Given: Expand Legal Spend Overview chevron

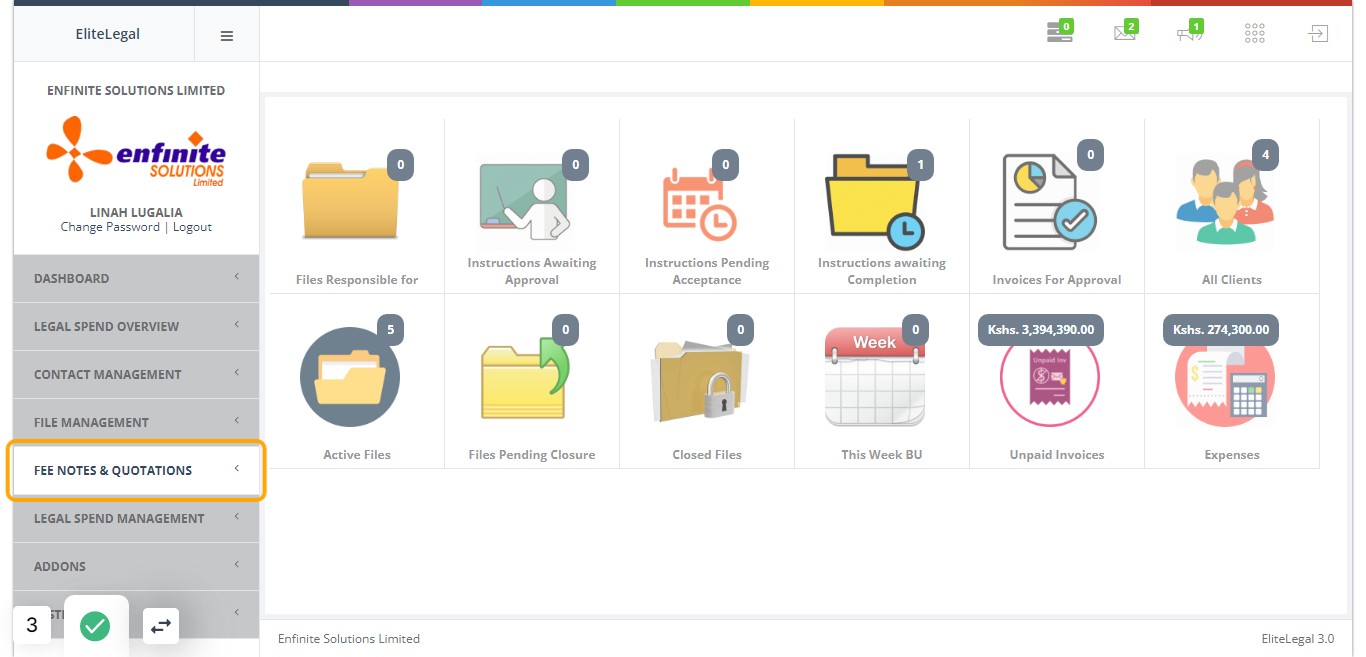Looking at the screenshot, I should coord(237,325).
